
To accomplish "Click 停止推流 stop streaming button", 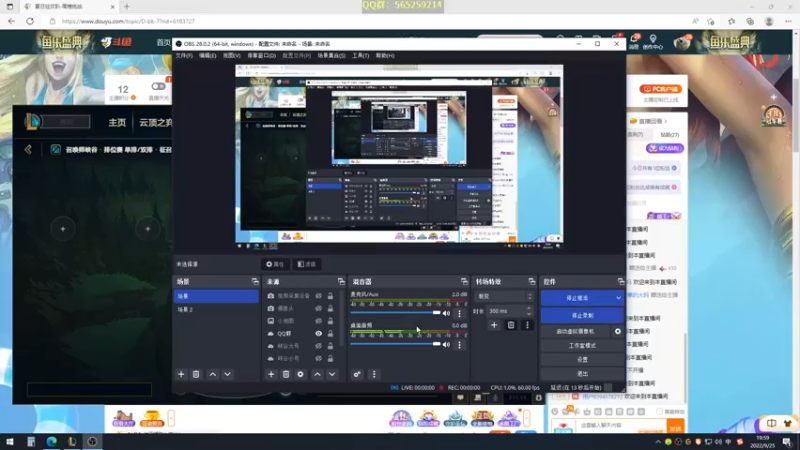I will (578, 298).
